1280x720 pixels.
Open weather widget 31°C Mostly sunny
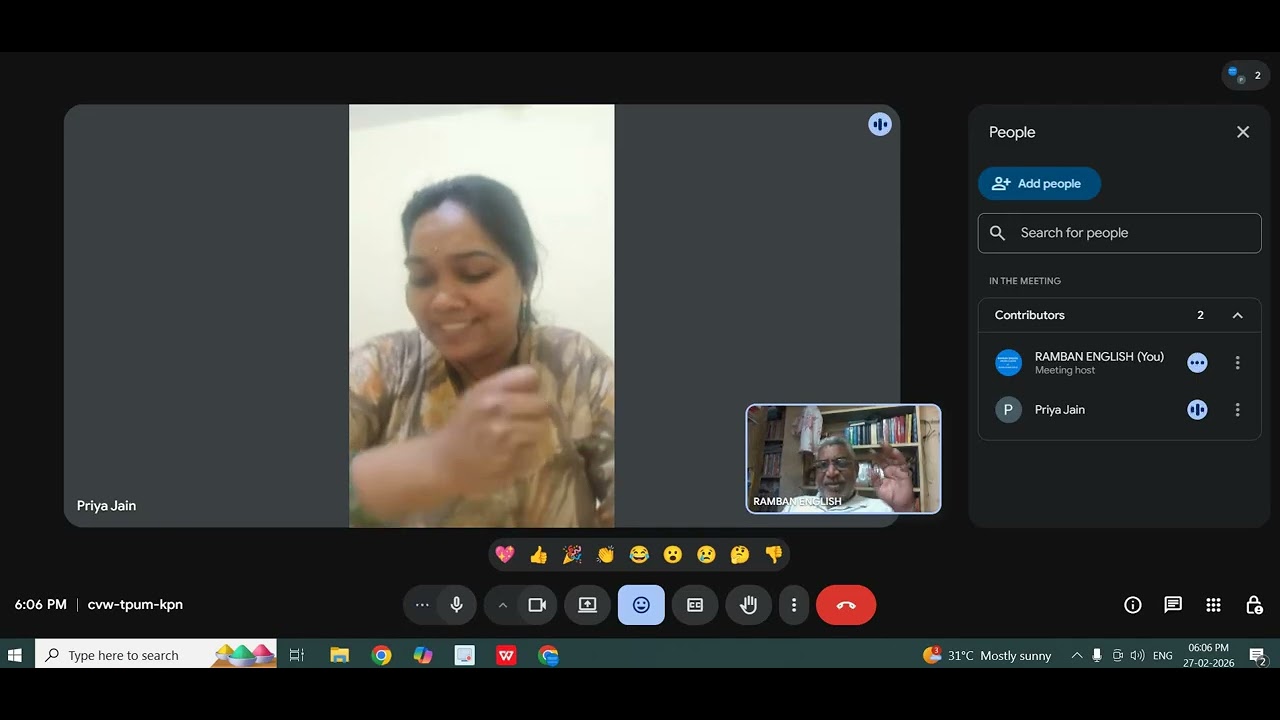[987, 655]
